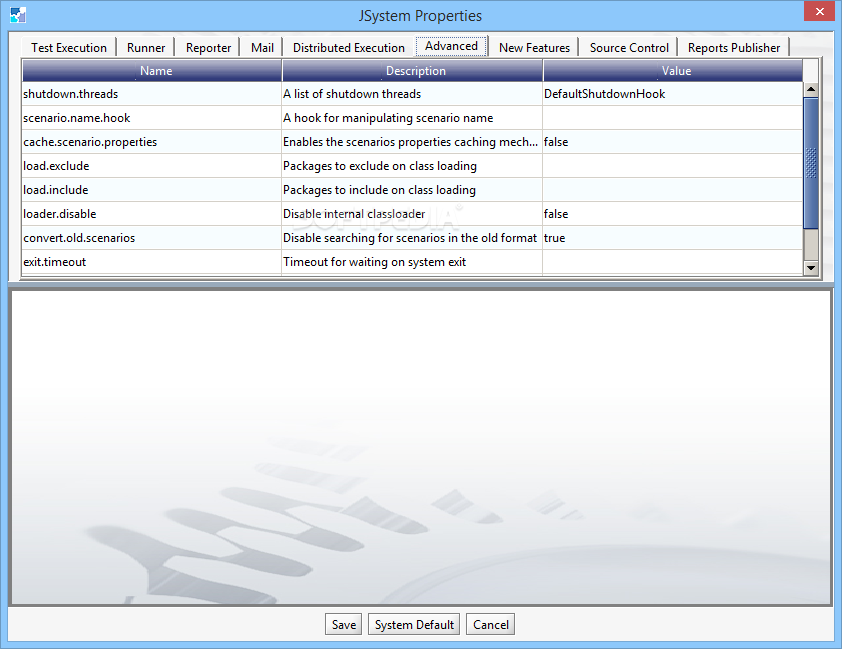Screen dimensions: 842x649
Task: Select the cache.scenario.properties row name
Action: tap(152, 142)
